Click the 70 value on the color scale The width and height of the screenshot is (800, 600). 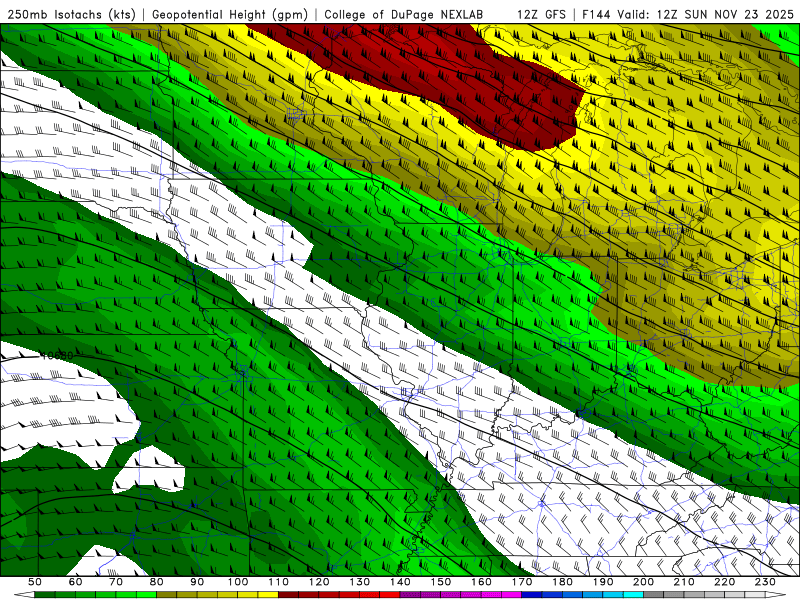116,582
